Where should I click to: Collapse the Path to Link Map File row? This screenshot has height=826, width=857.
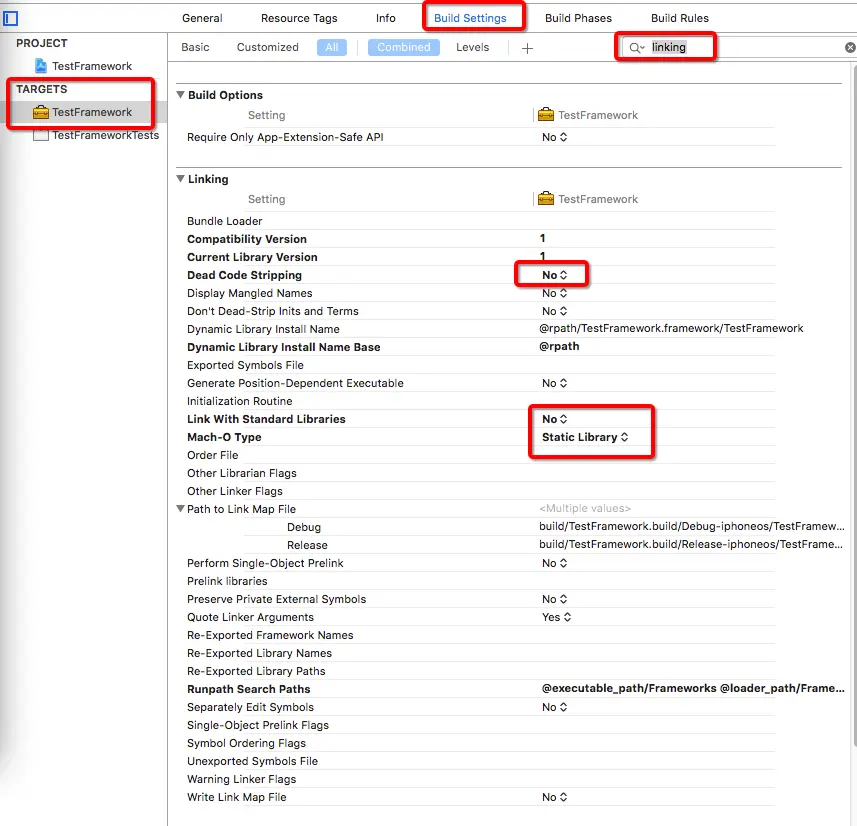[x=180, y=508]
